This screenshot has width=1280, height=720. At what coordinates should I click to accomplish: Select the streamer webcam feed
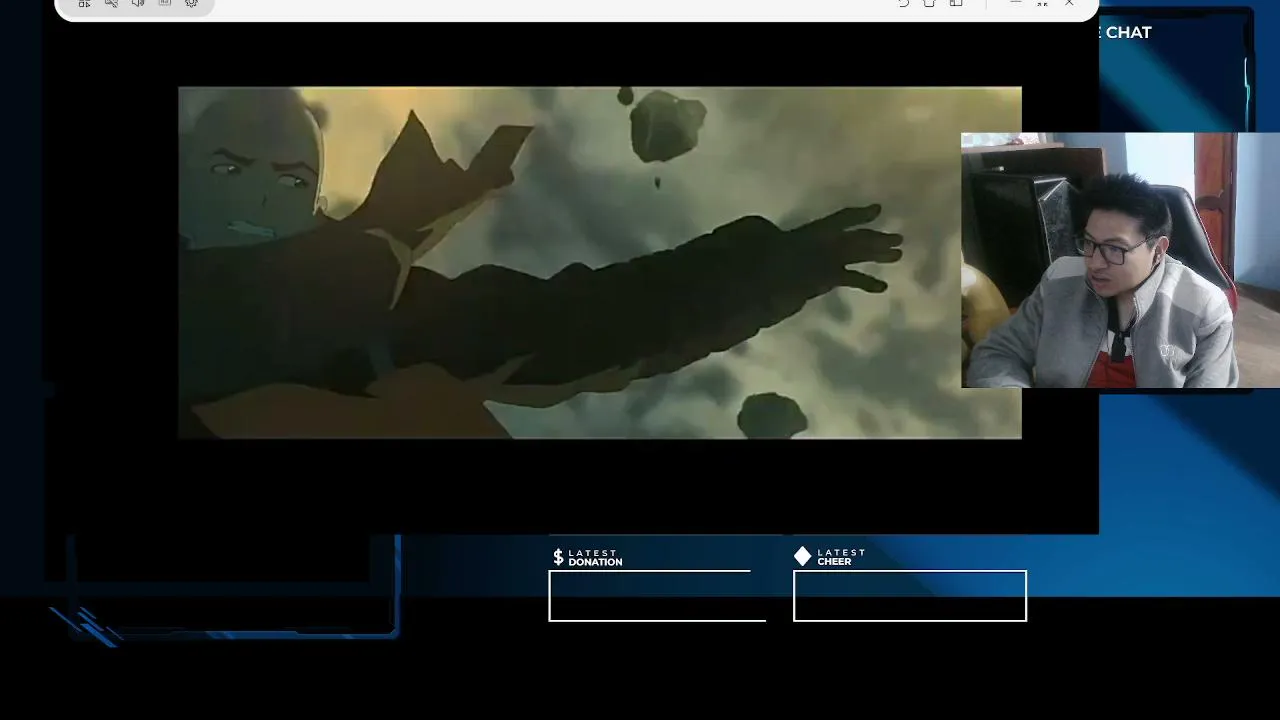click(x=1120, y=260)
